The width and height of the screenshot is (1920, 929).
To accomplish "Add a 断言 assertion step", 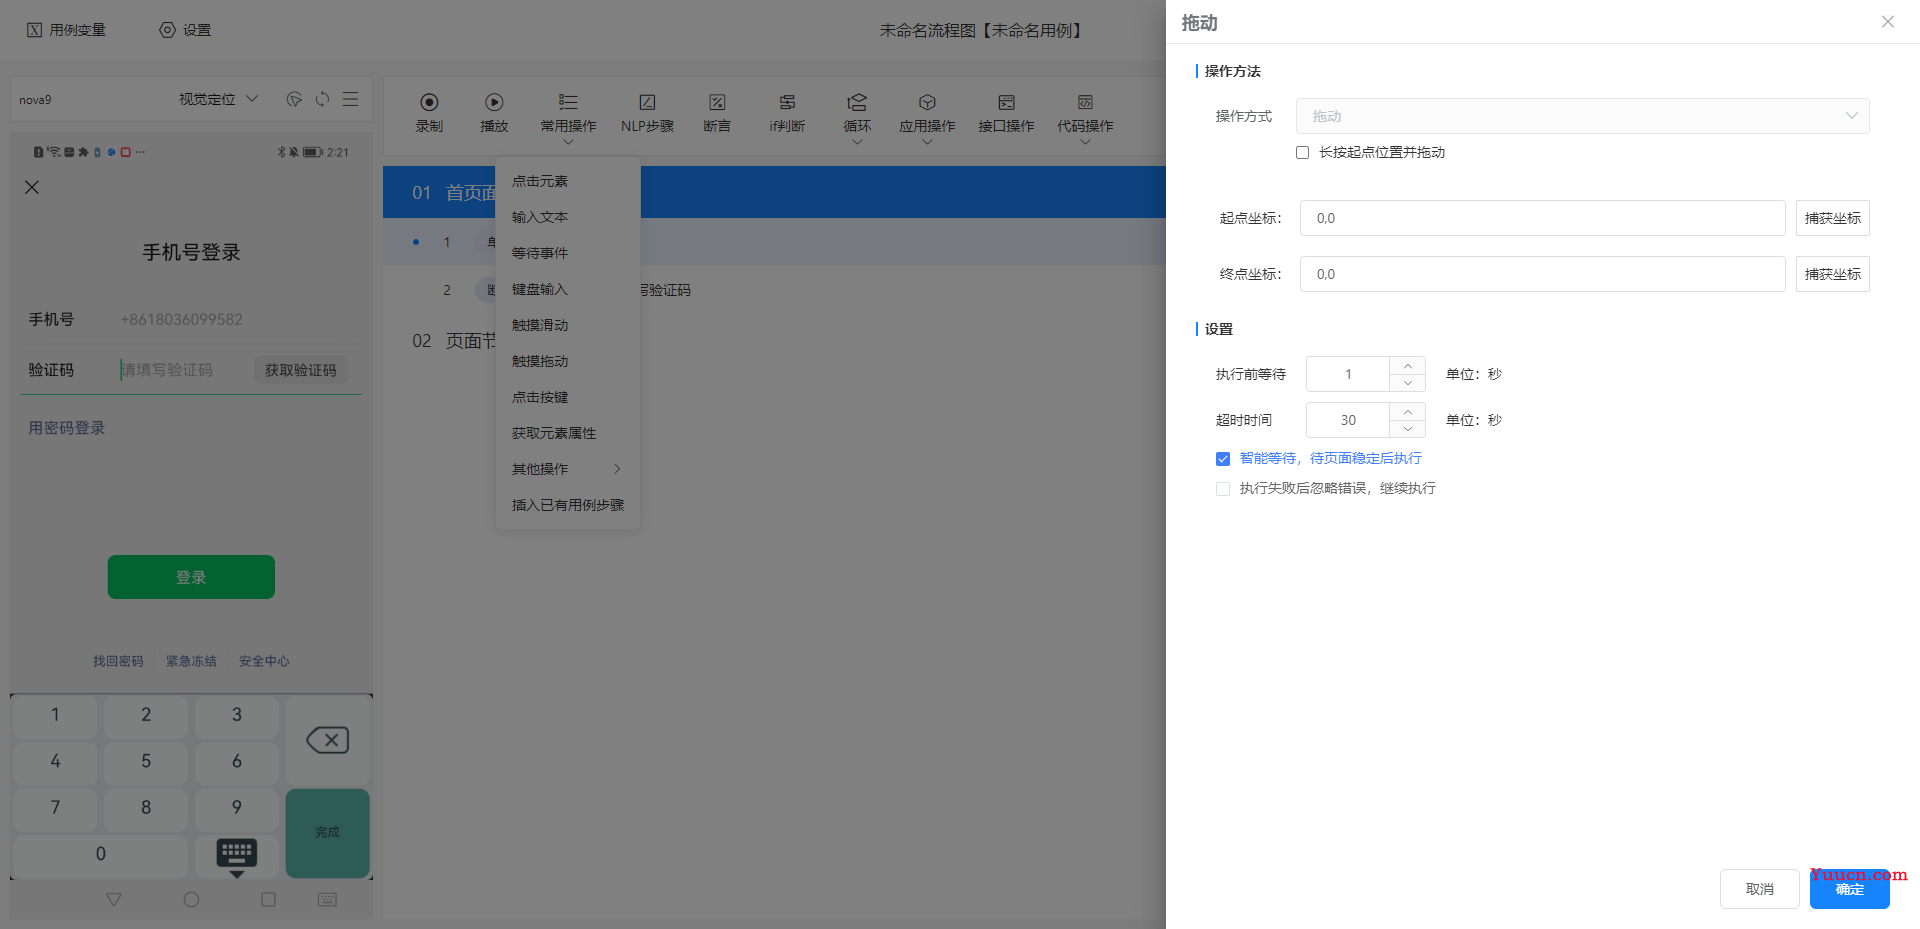I will pyautogui.click(x=717, y=102).
